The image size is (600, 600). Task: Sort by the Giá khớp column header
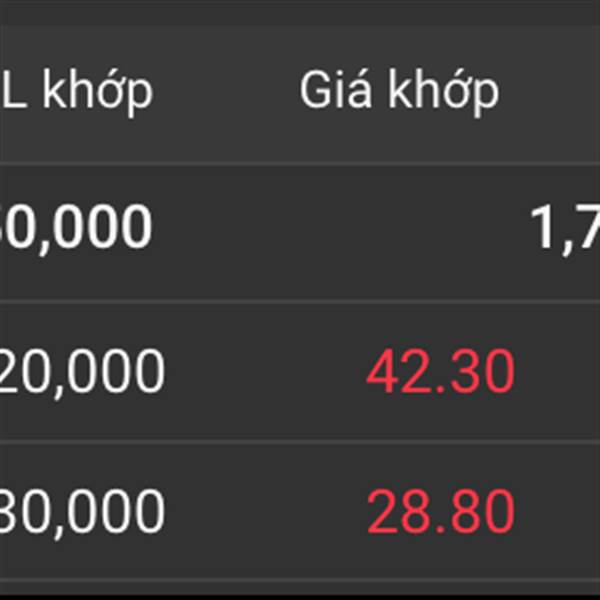[399, 92]
